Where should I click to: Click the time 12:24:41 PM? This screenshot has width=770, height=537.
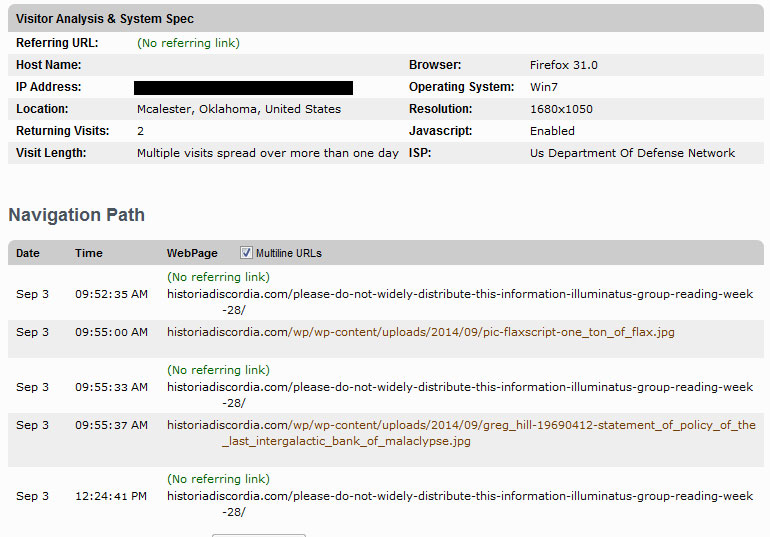111,496
